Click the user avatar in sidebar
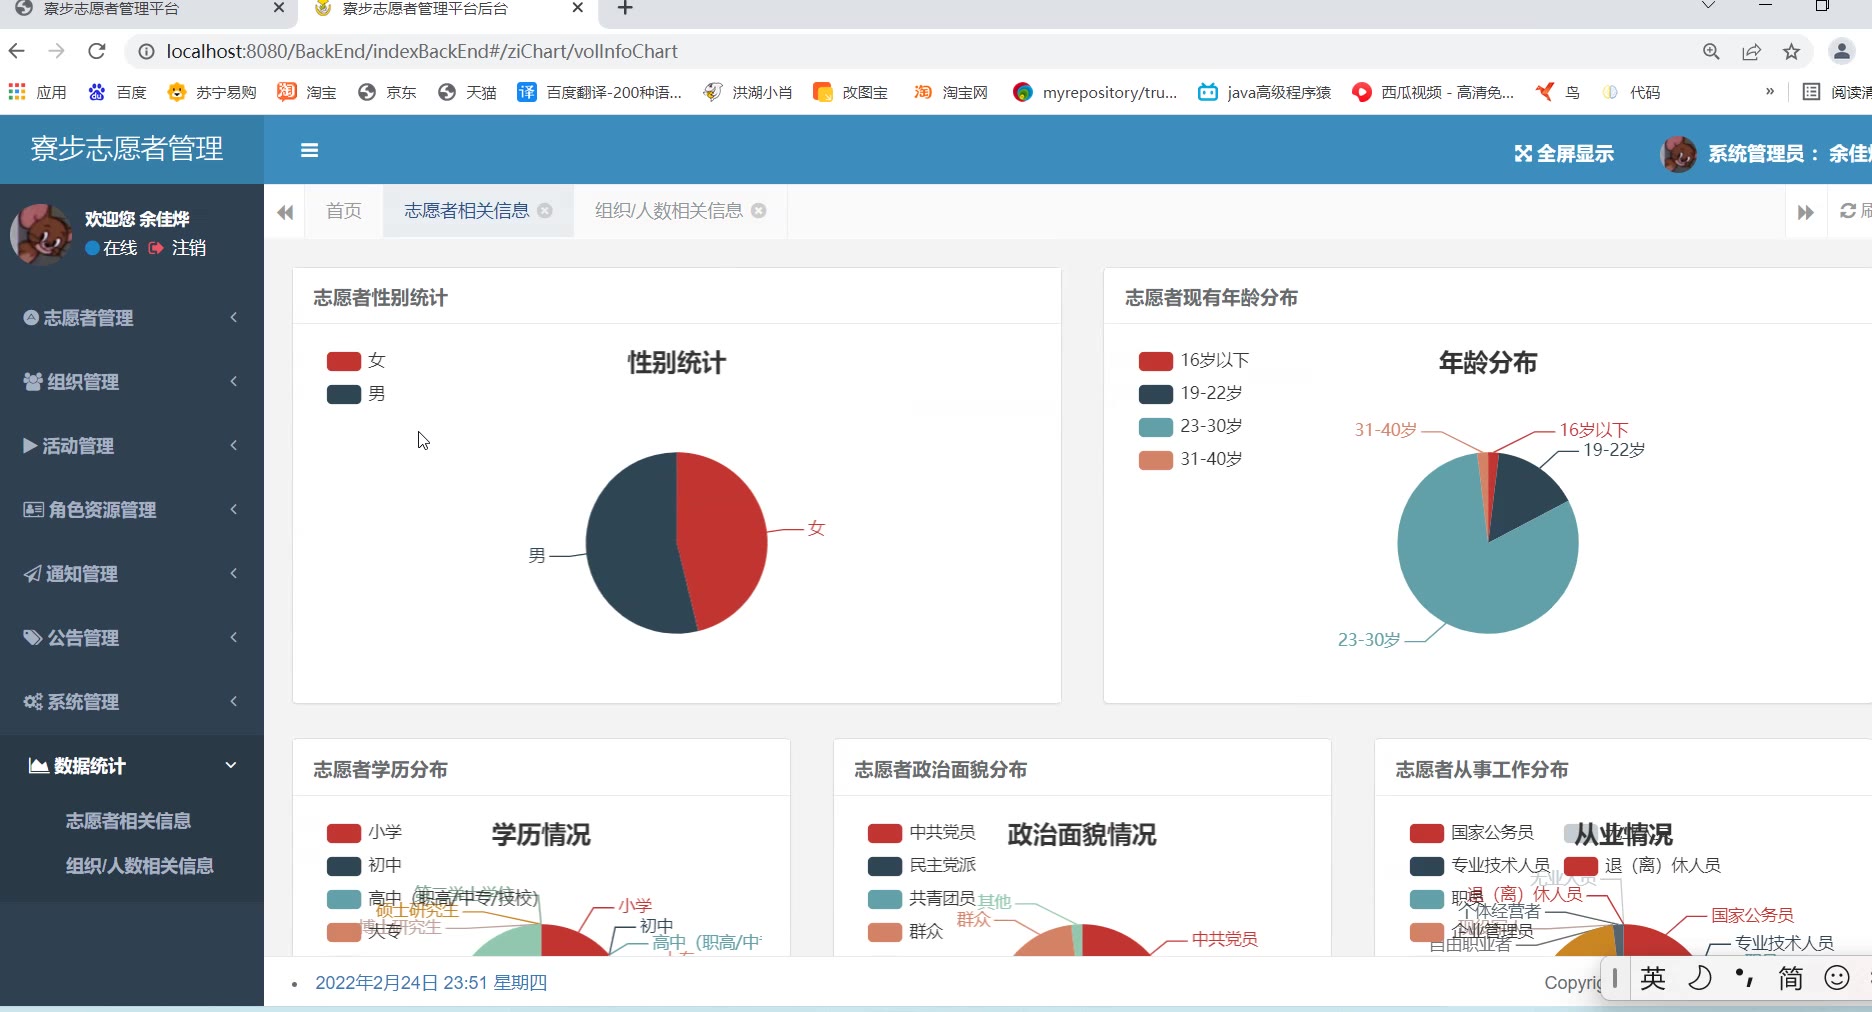 click(41, 234)
